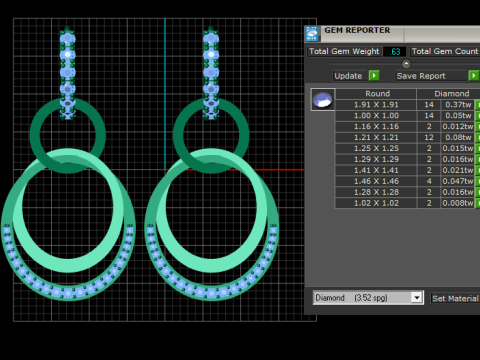Click the green arrow beside Save Report

click(x=474, y=76)
